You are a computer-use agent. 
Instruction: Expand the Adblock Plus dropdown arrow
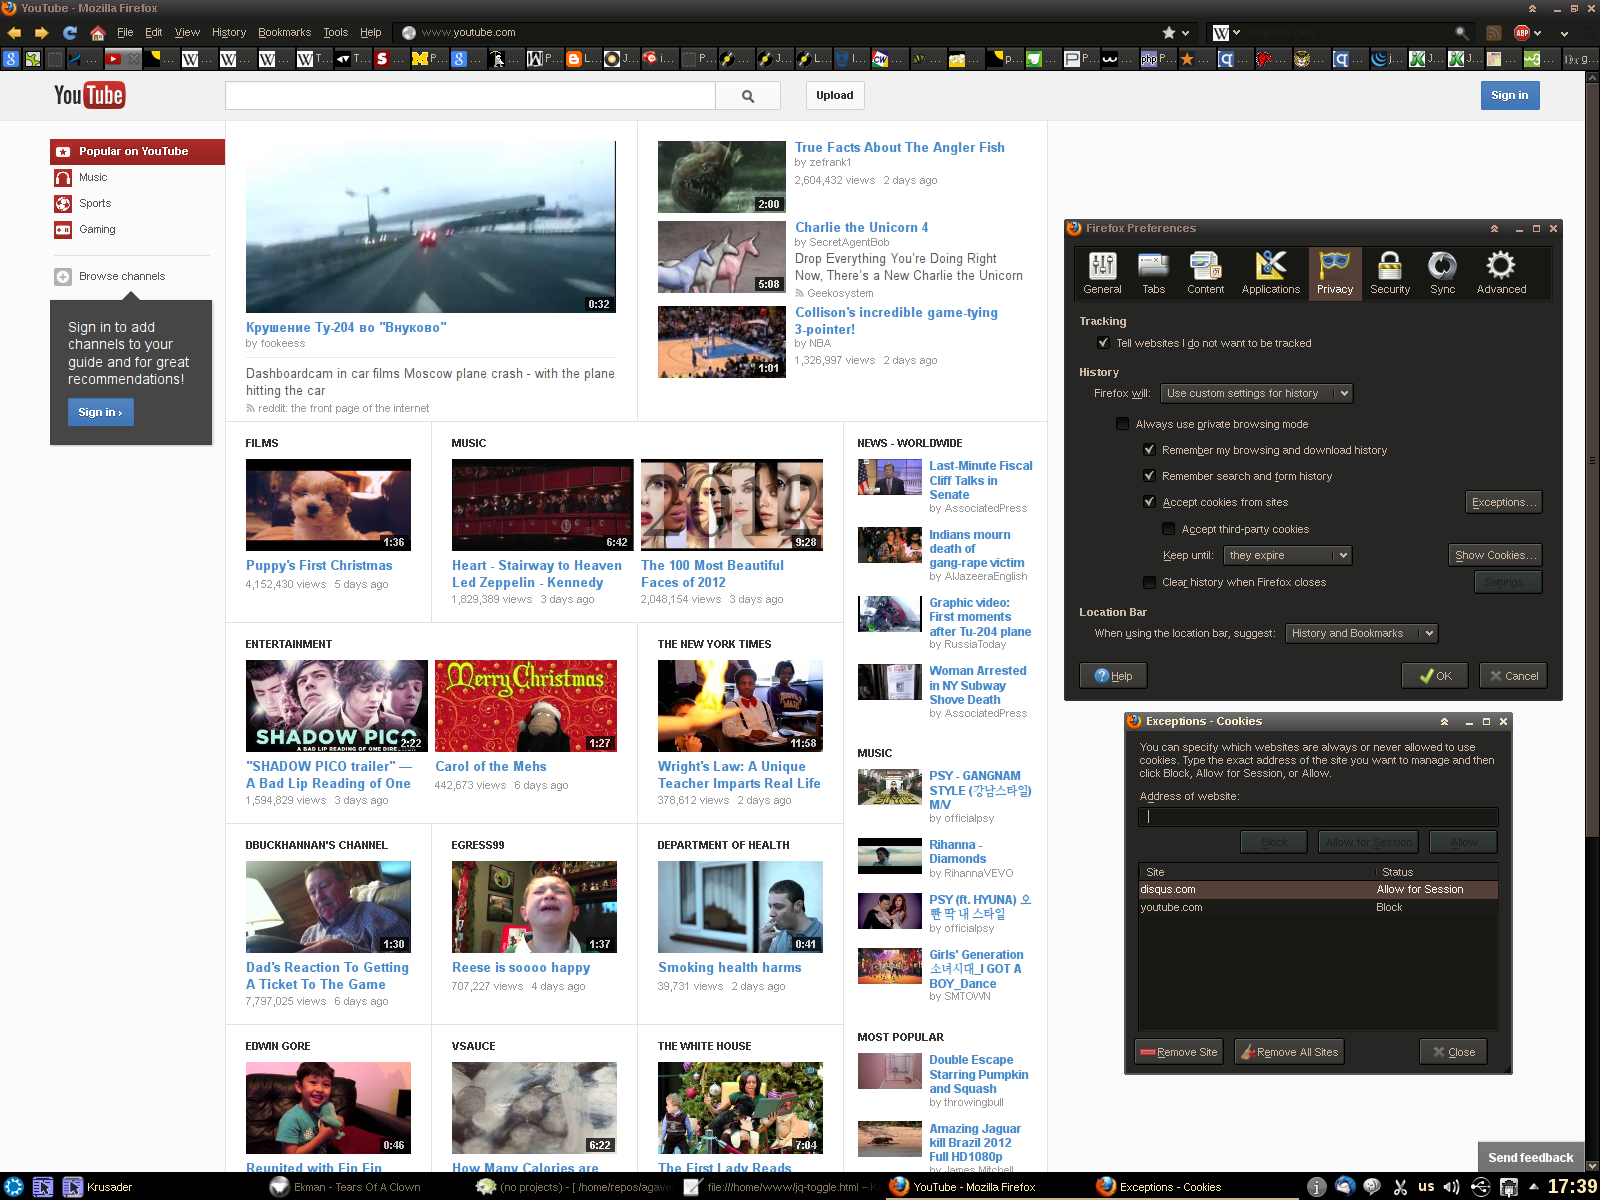1538,33
